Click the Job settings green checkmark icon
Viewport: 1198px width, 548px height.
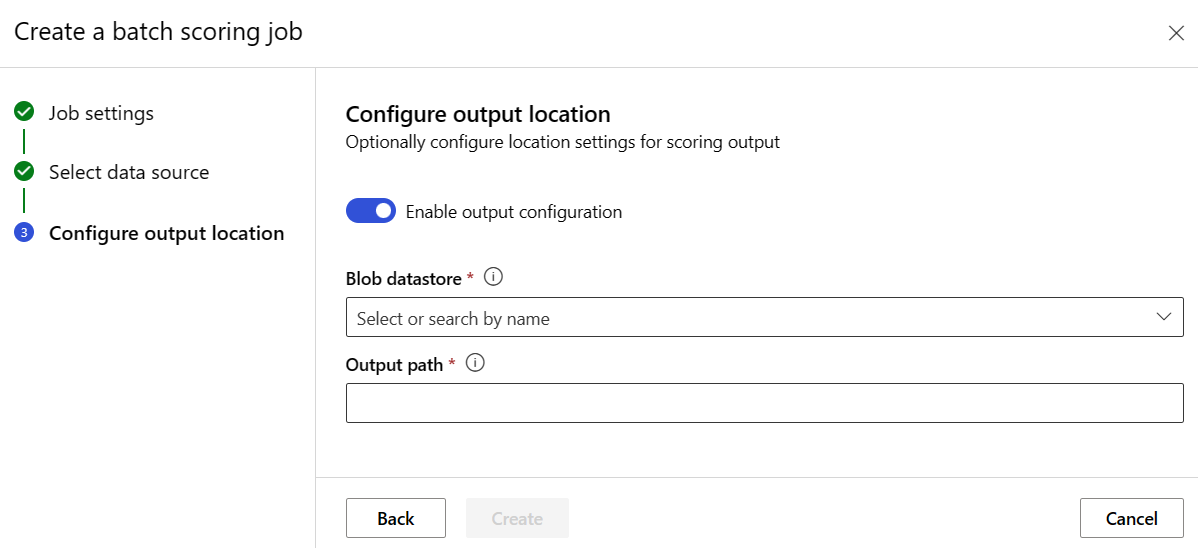24,112
